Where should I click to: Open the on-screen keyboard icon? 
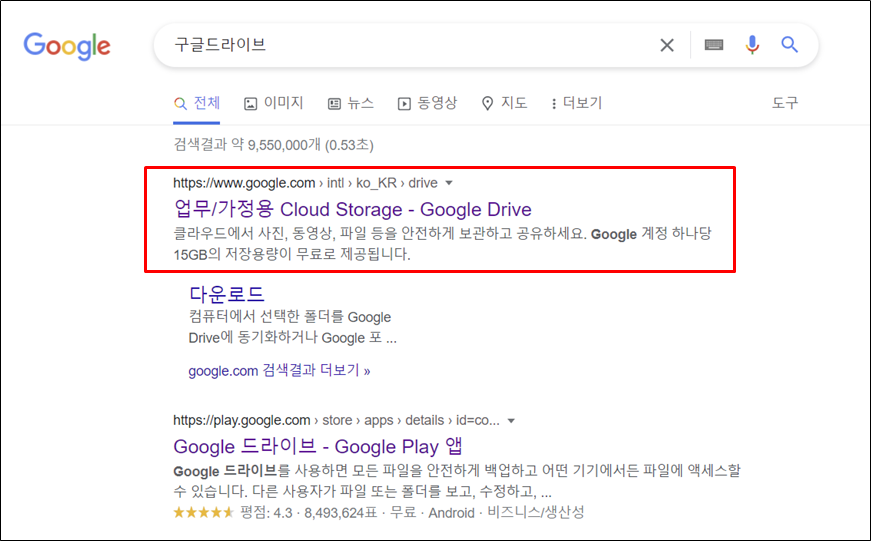point(714,45)
